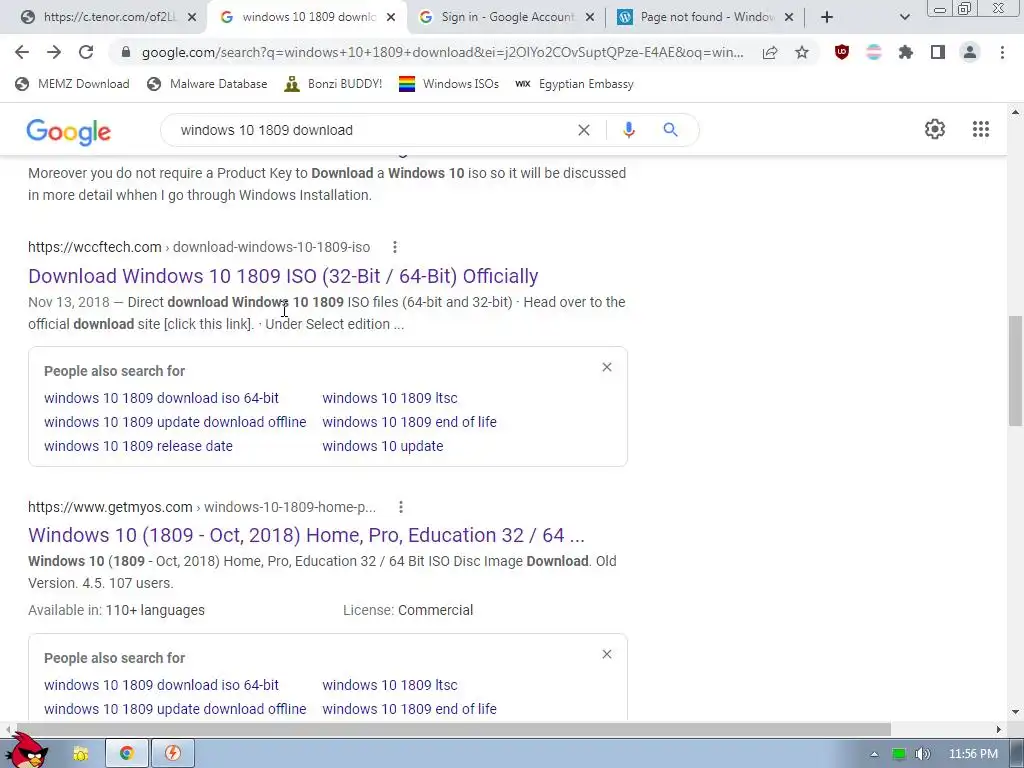Click the horizontal scrollbar at page bottom

[454, 729]
